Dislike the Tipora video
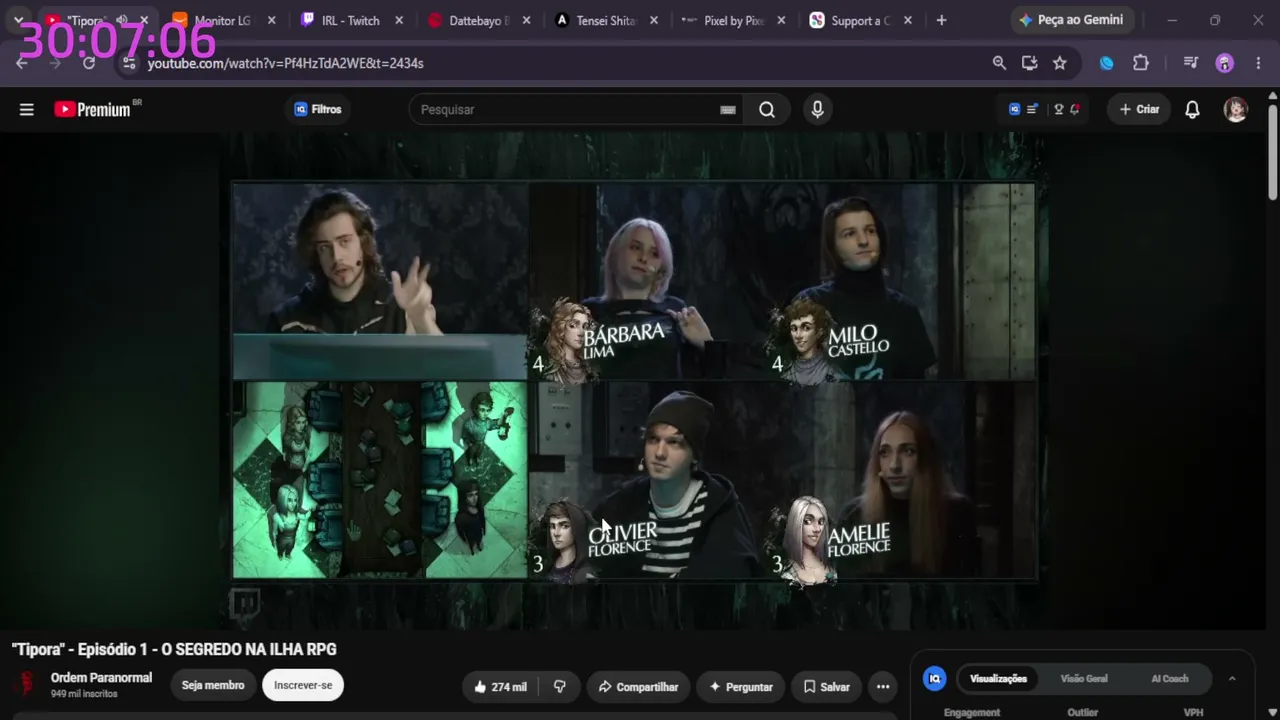 tap(560, 687)
